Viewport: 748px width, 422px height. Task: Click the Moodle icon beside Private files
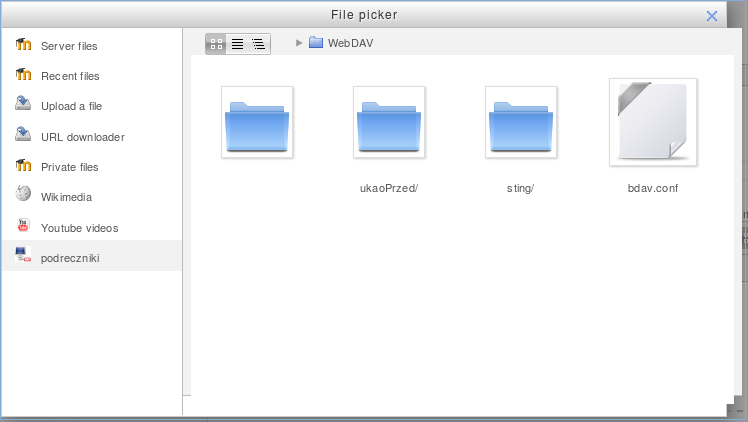[23, 165]
